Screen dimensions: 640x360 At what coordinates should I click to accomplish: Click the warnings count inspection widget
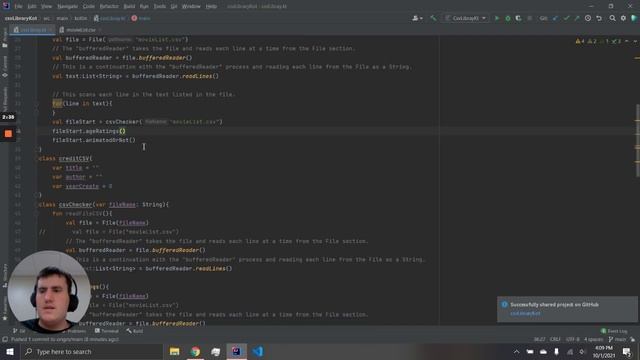click(x=598, y=41)
